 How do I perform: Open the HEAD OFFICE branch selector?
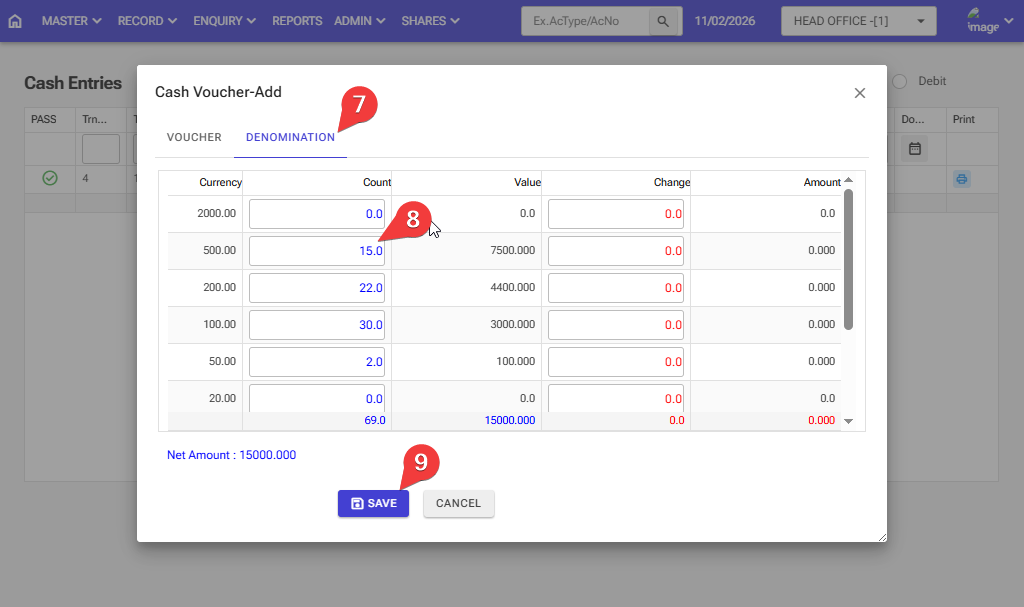[858, 21]
